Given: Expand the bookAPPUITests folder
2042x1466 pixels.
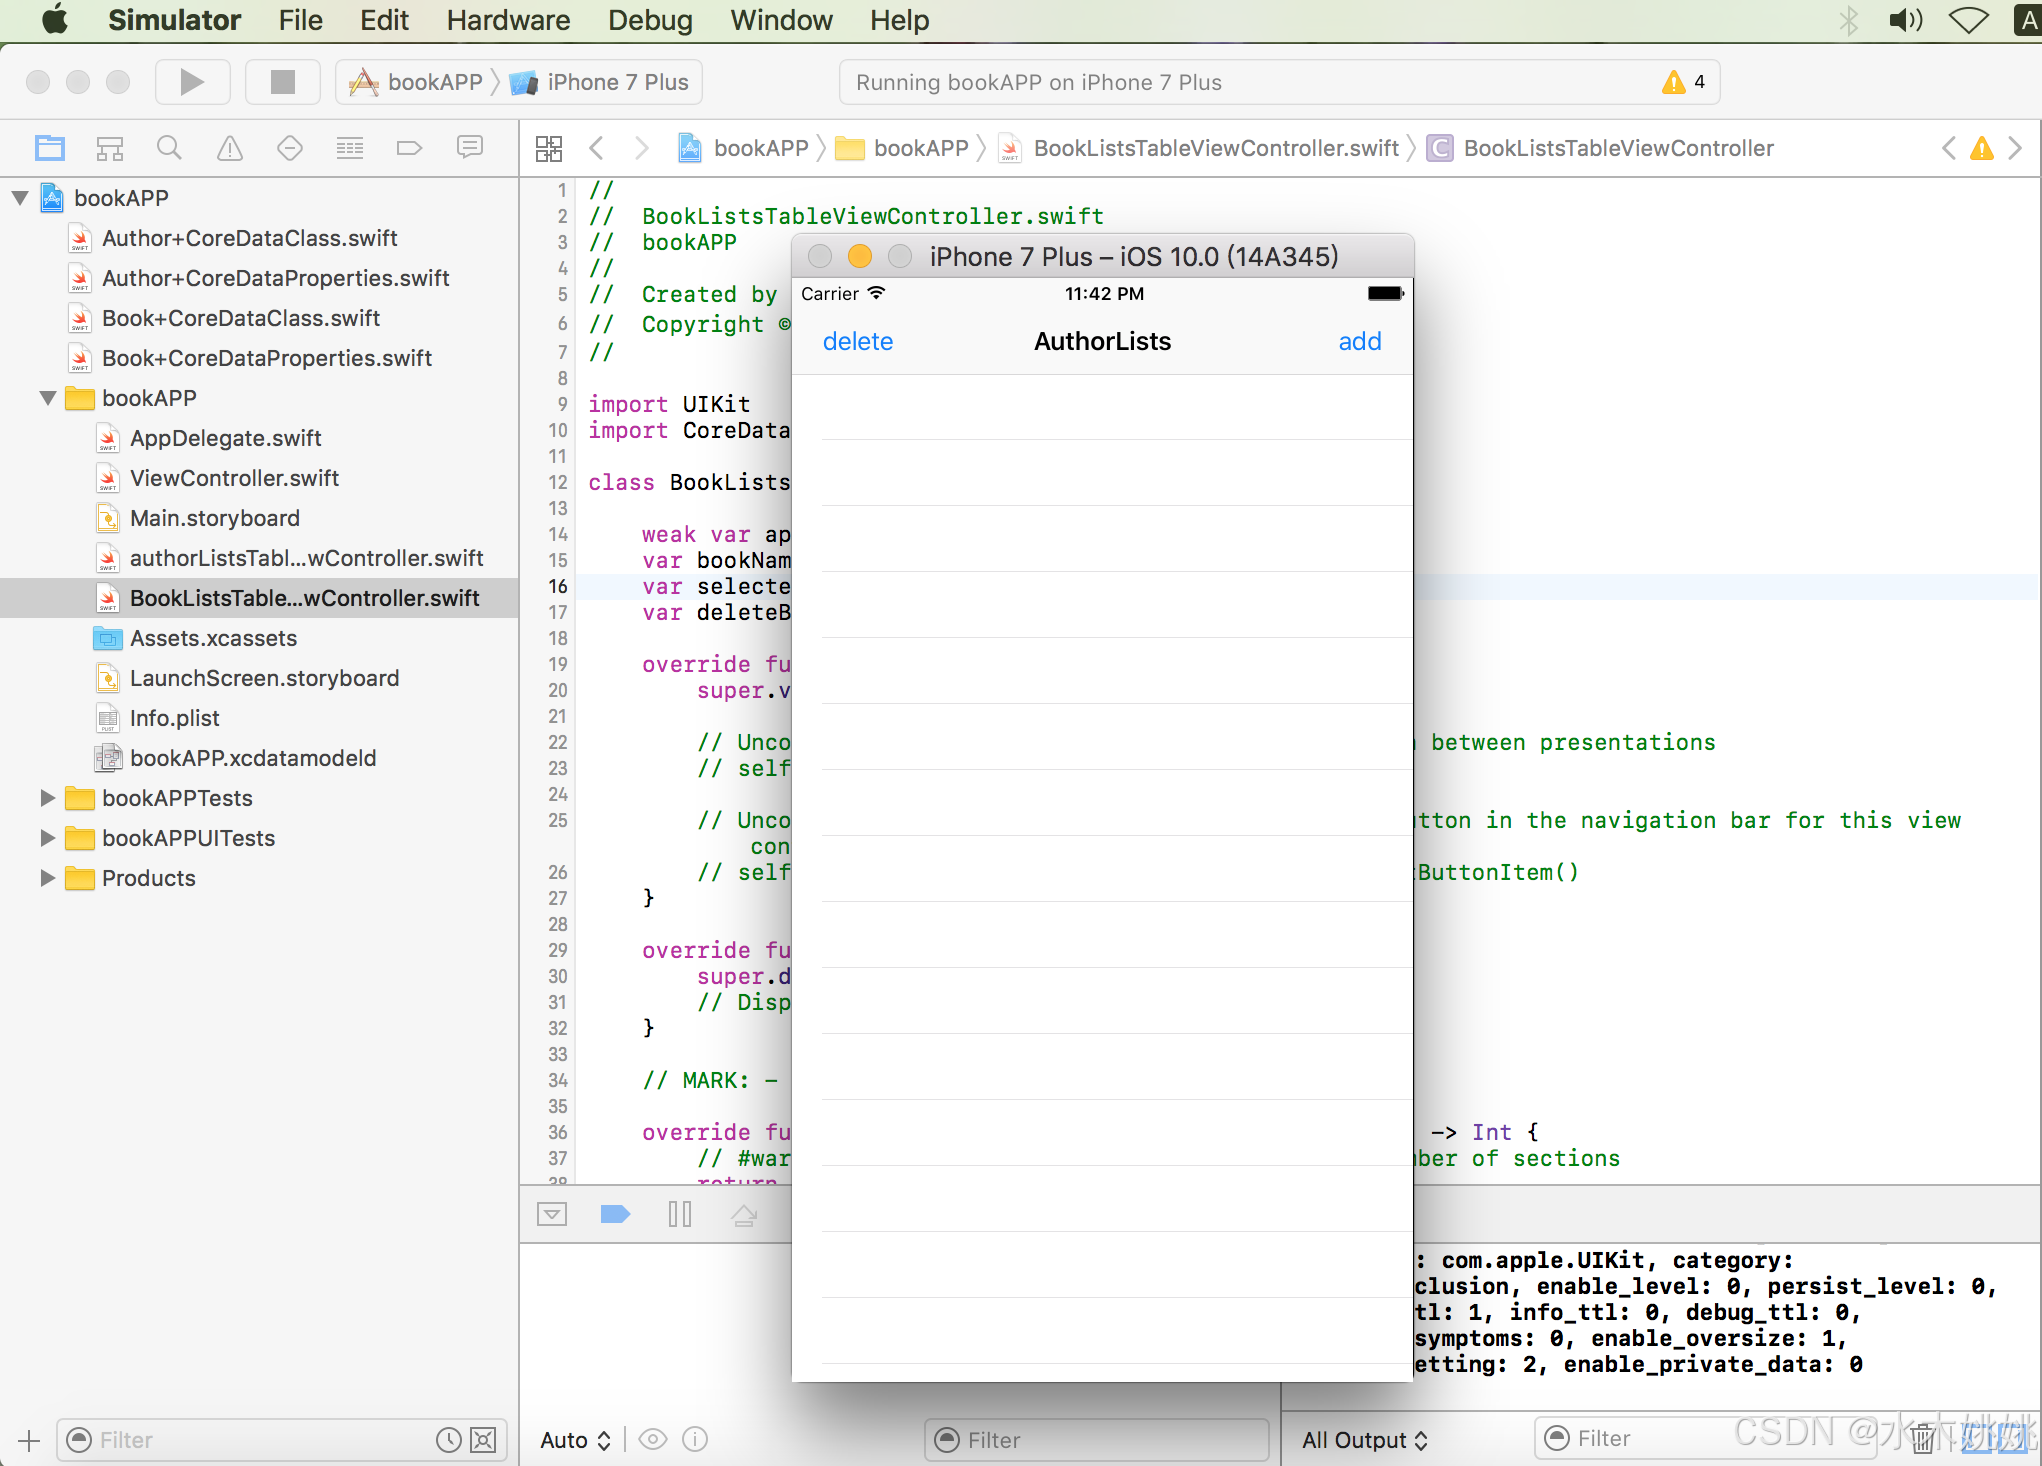Looking at the screenshot, I should click(47, 838).
